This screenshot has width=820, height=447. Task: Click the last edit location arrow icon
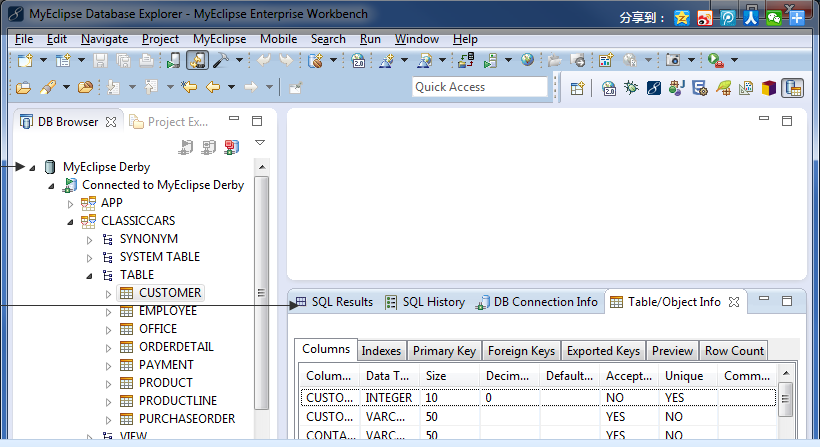coord(189,87)
